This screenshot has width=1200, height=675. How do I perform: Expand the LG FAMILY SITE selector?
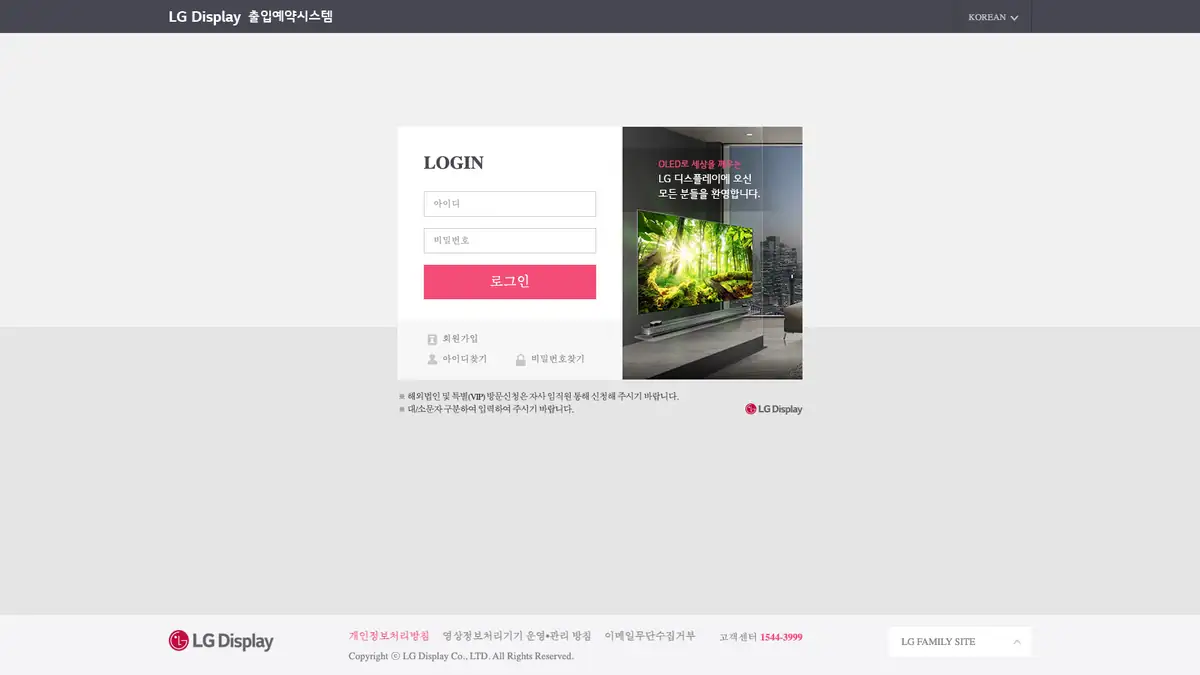pyautogui.click(x=959, y=642)
